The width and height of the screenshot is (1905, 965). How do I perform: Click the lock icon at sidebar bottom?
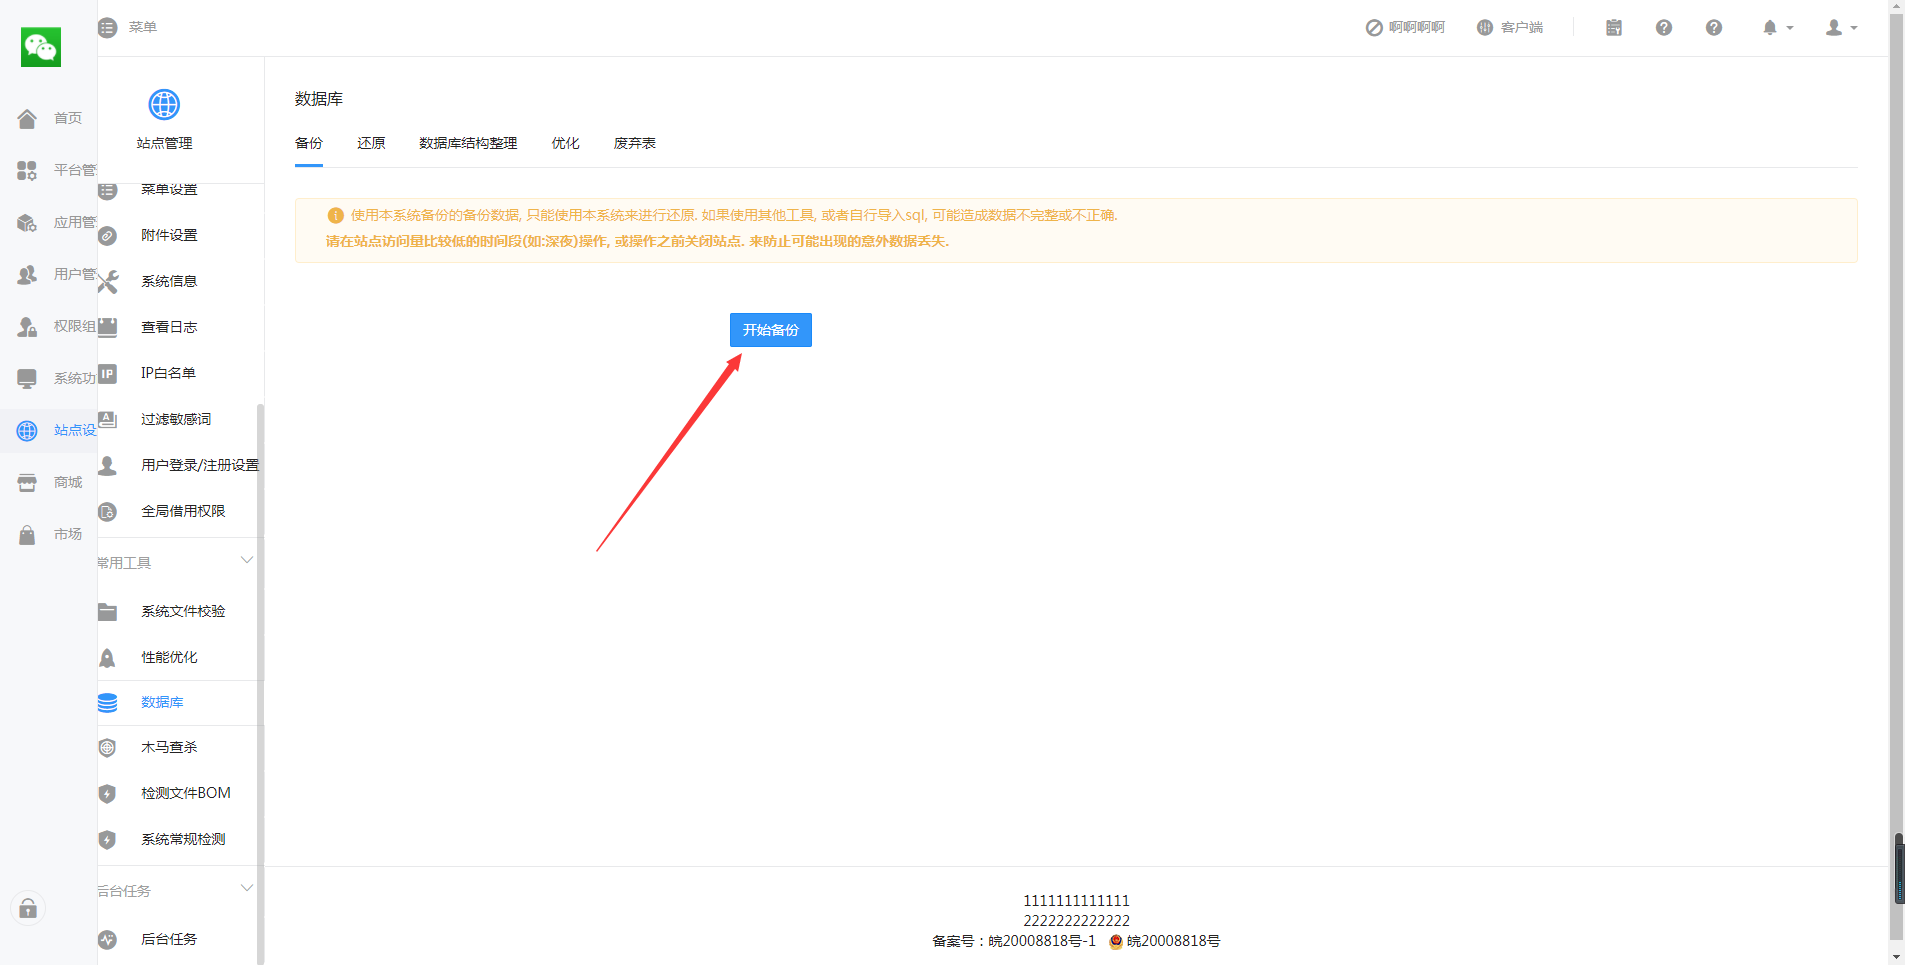click(x=28, y=908)
